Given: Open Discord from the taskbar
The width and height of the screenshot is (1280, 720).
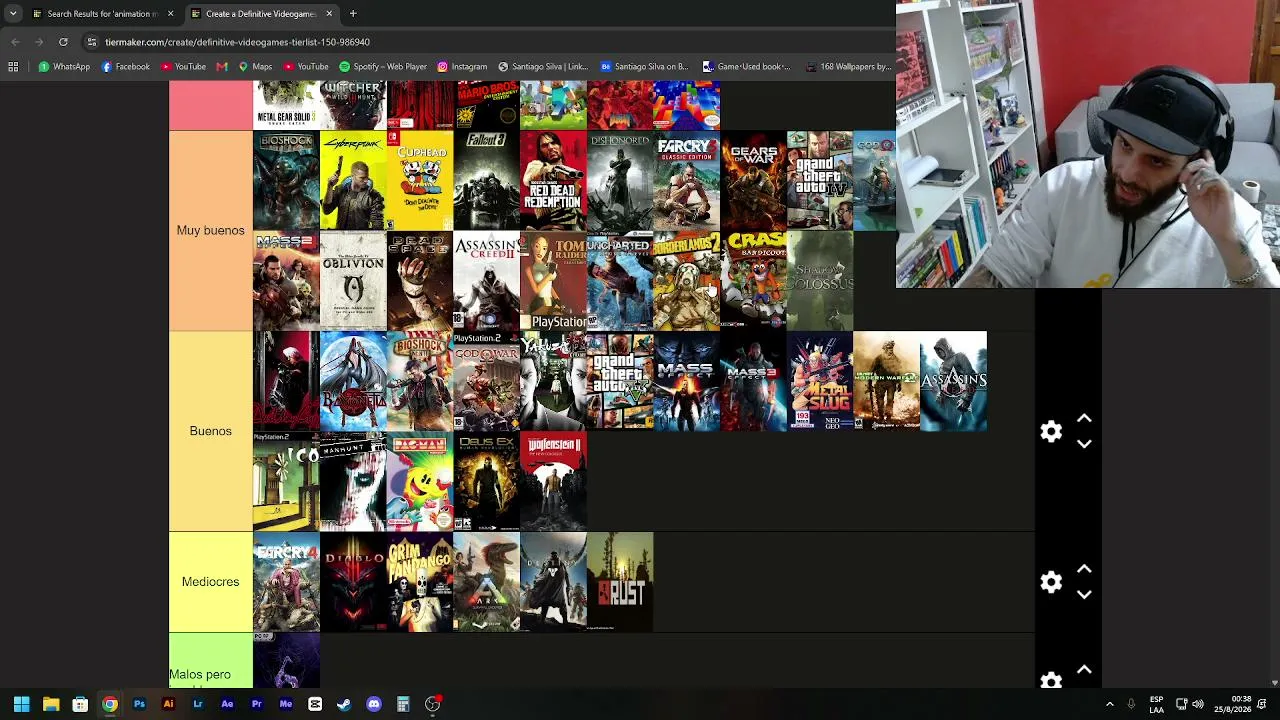Looking at the screenshot, I should point(374,704).
